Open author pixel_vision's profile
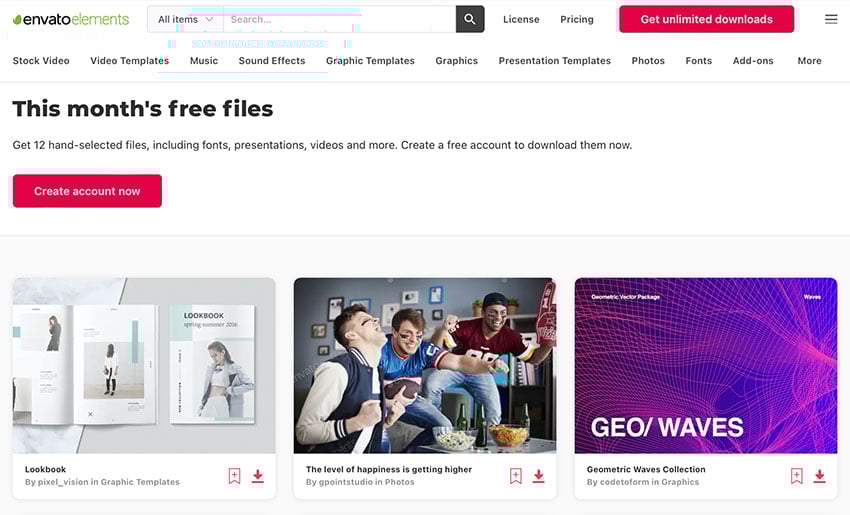 coord(63,482)
